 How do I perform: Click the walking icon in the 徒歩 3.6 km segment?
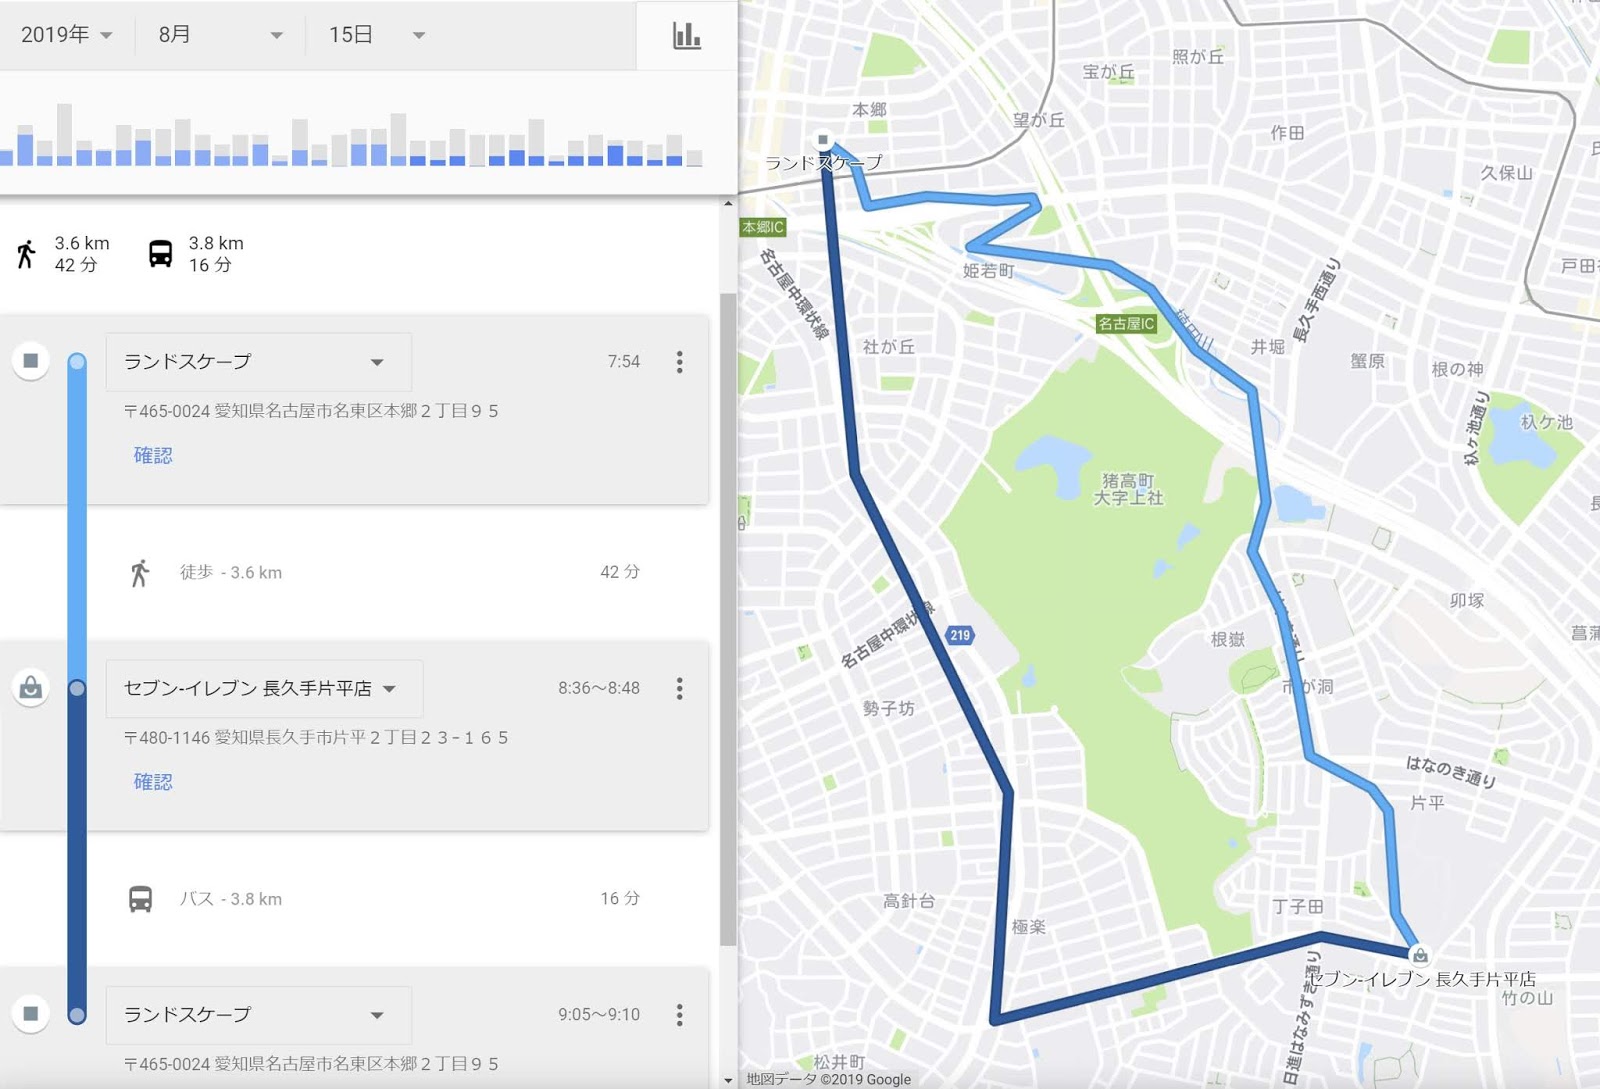click(140, 573)
